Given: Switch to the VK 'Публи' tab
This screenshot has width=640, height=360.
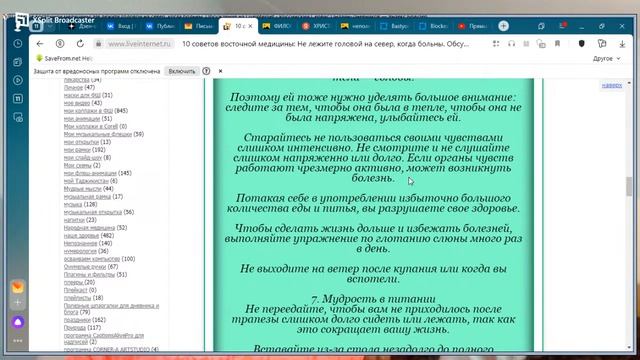Looking at the screenshot, I should [160, 26].
